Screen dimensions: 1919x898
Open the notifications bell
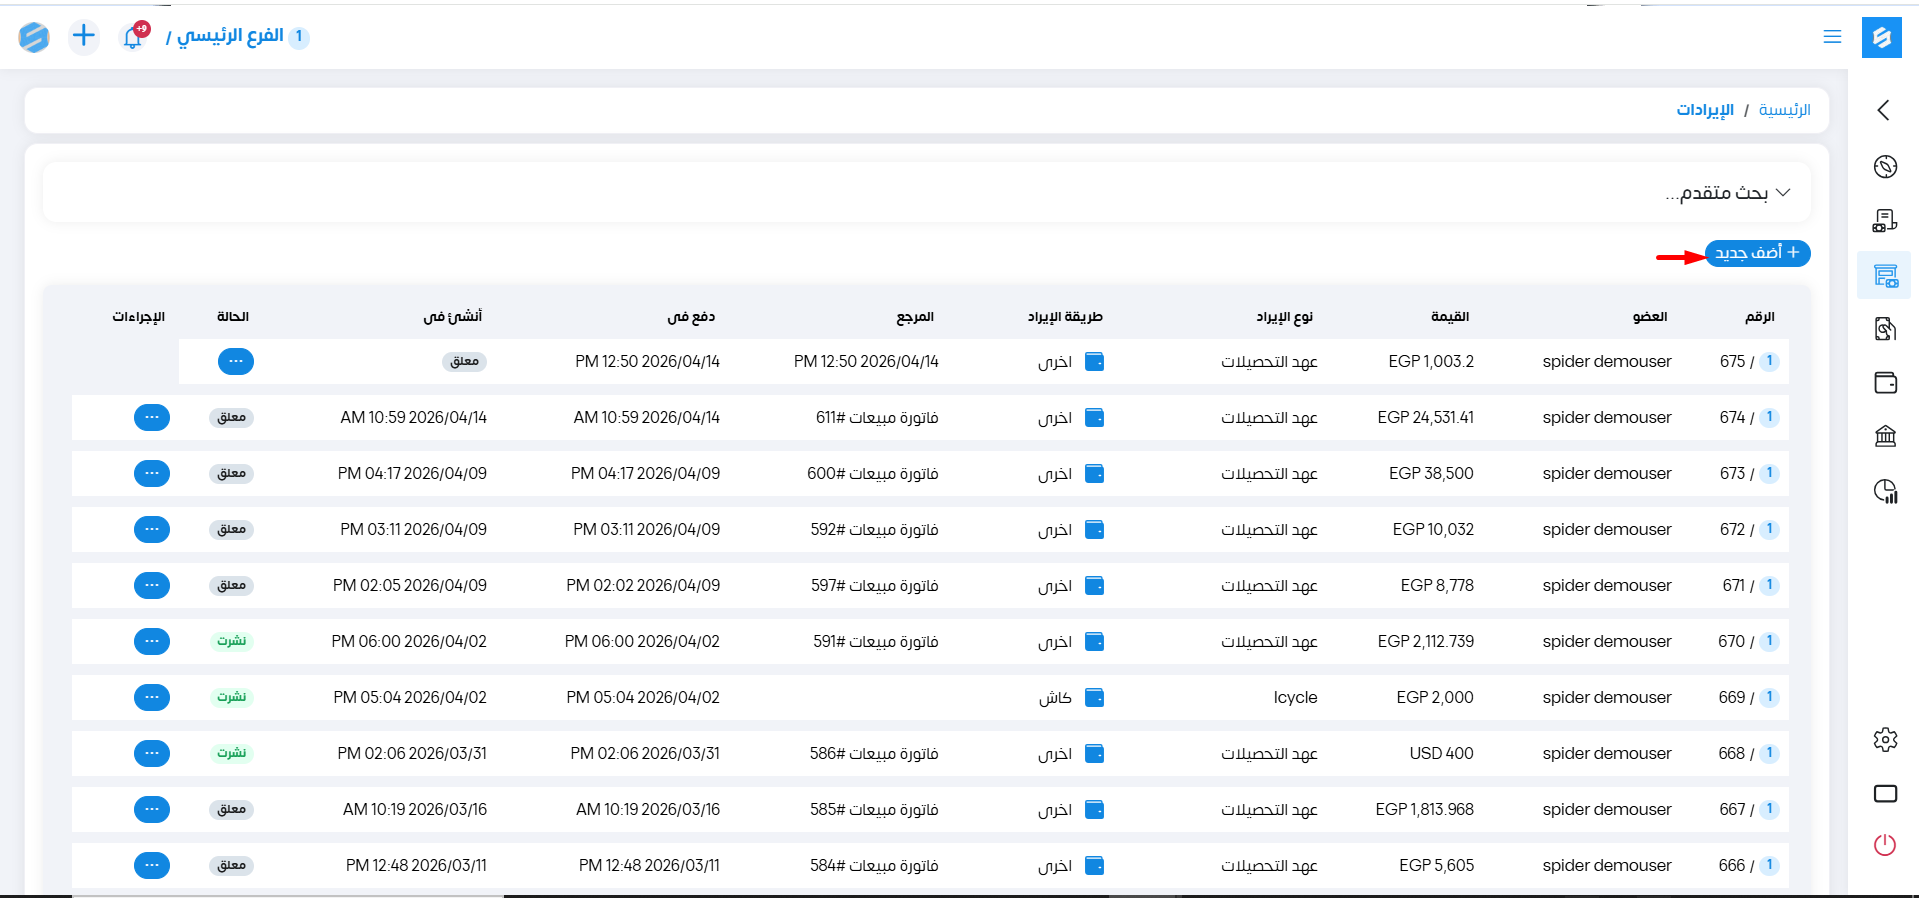[x=132, y=37]
